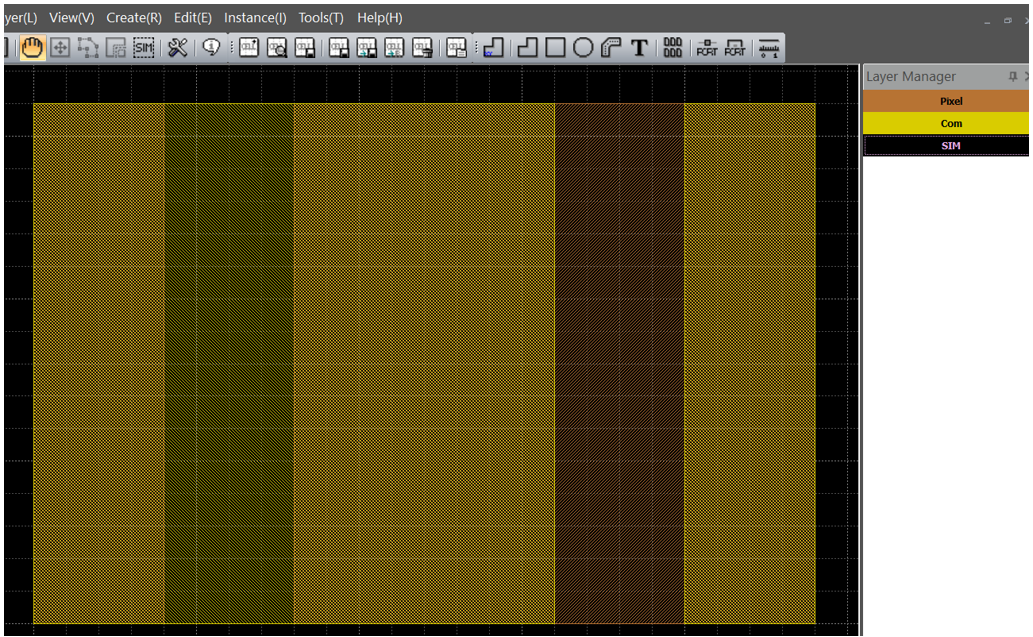
Task: Select the polygon drawing tool
Action: (527, 48)
